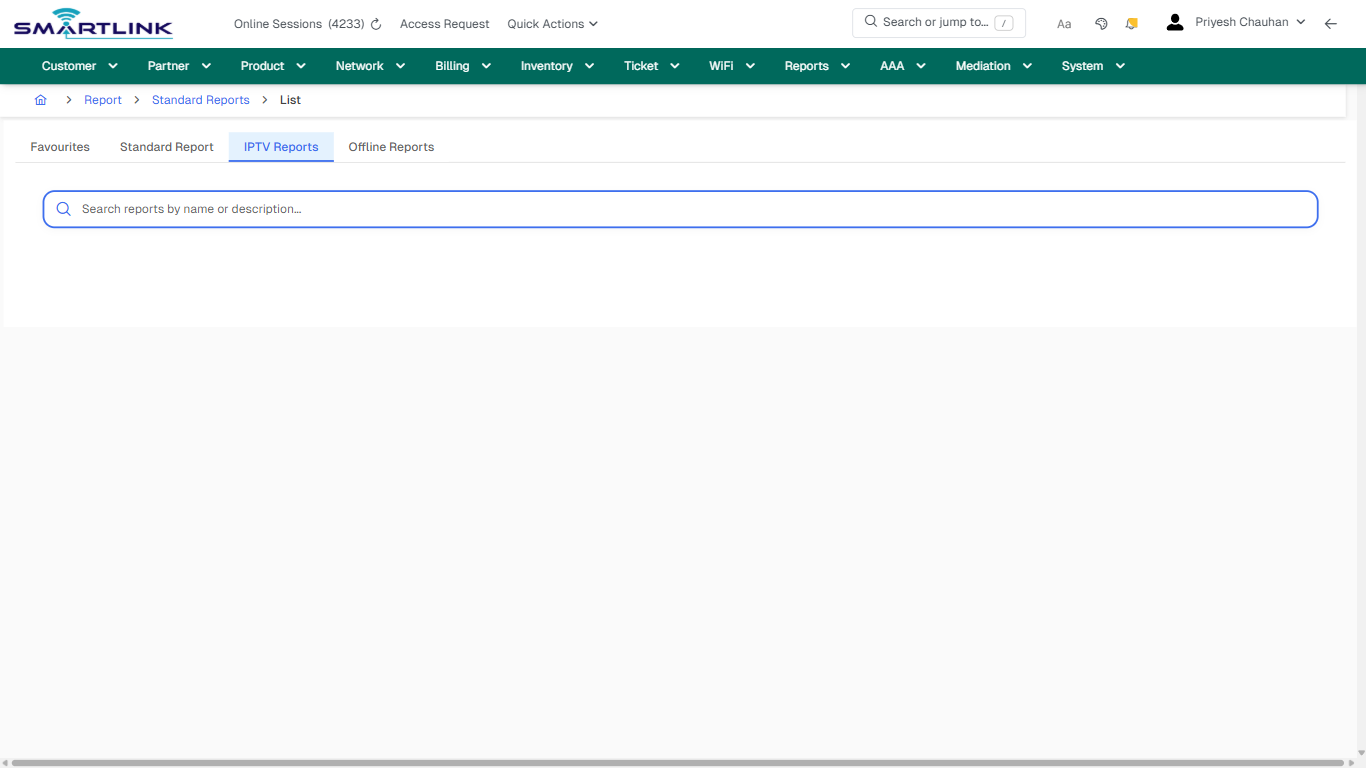Switch to the Offline Reports tab
The image size is (1366, 768).
pos(391,146)
